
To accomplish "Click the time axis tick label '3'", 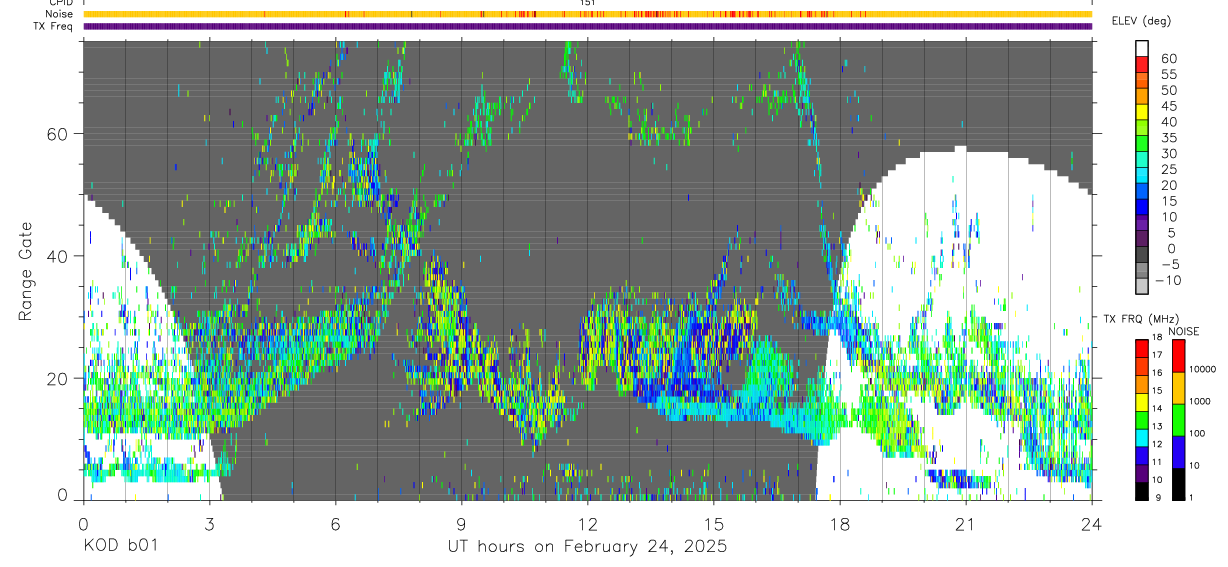I will coord(209,523).
